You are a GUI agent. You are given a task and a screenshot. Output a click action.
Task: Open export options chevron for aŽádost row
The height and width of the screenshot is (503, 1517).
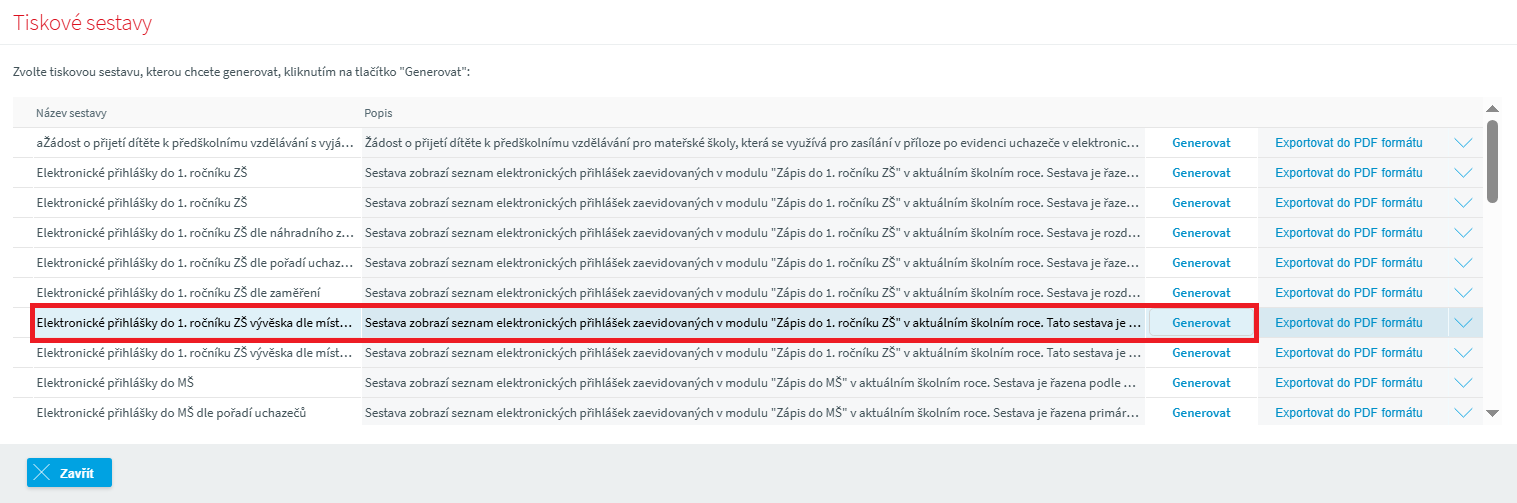tap(1464, 143)
